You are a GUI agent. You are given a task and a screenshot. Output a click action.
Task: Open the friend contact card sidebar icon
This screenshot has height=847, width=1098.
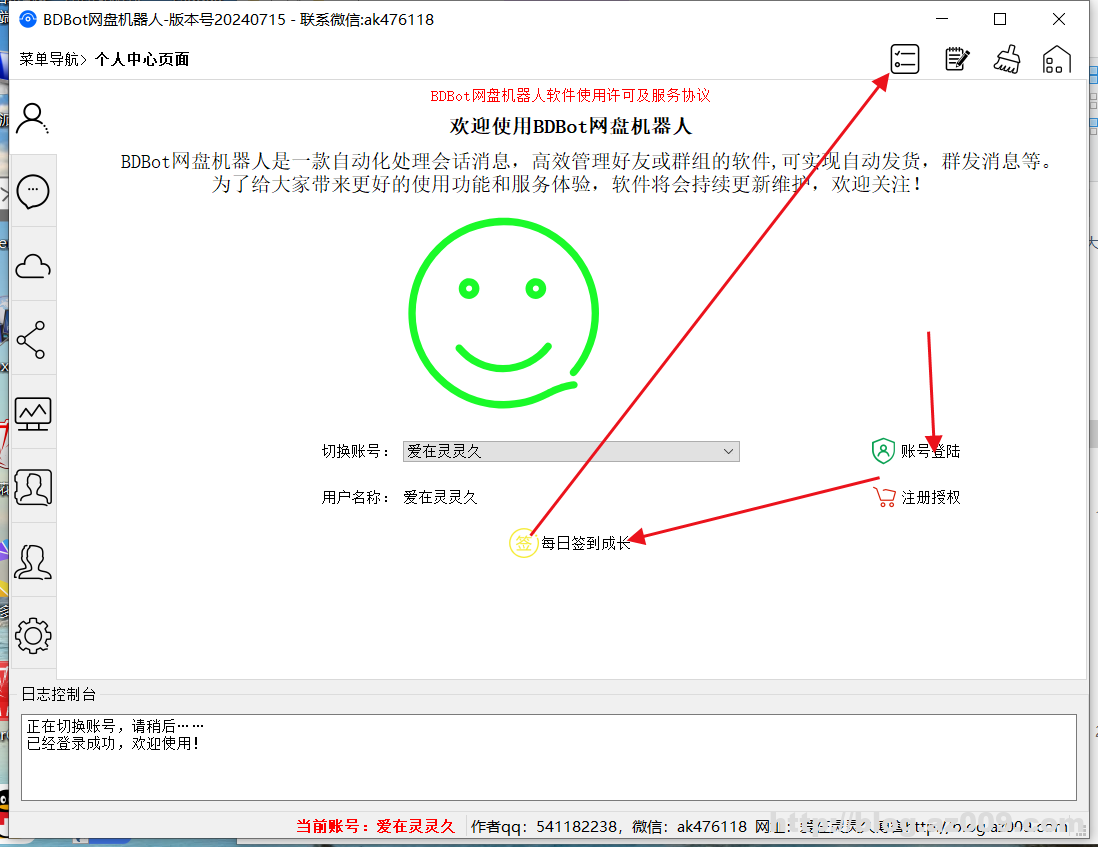click(33, 487)
